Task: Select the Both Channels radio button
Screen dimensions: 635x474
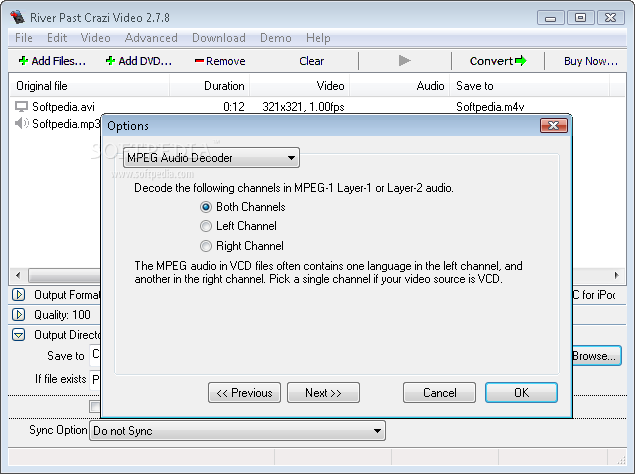Action: (206, 207)
